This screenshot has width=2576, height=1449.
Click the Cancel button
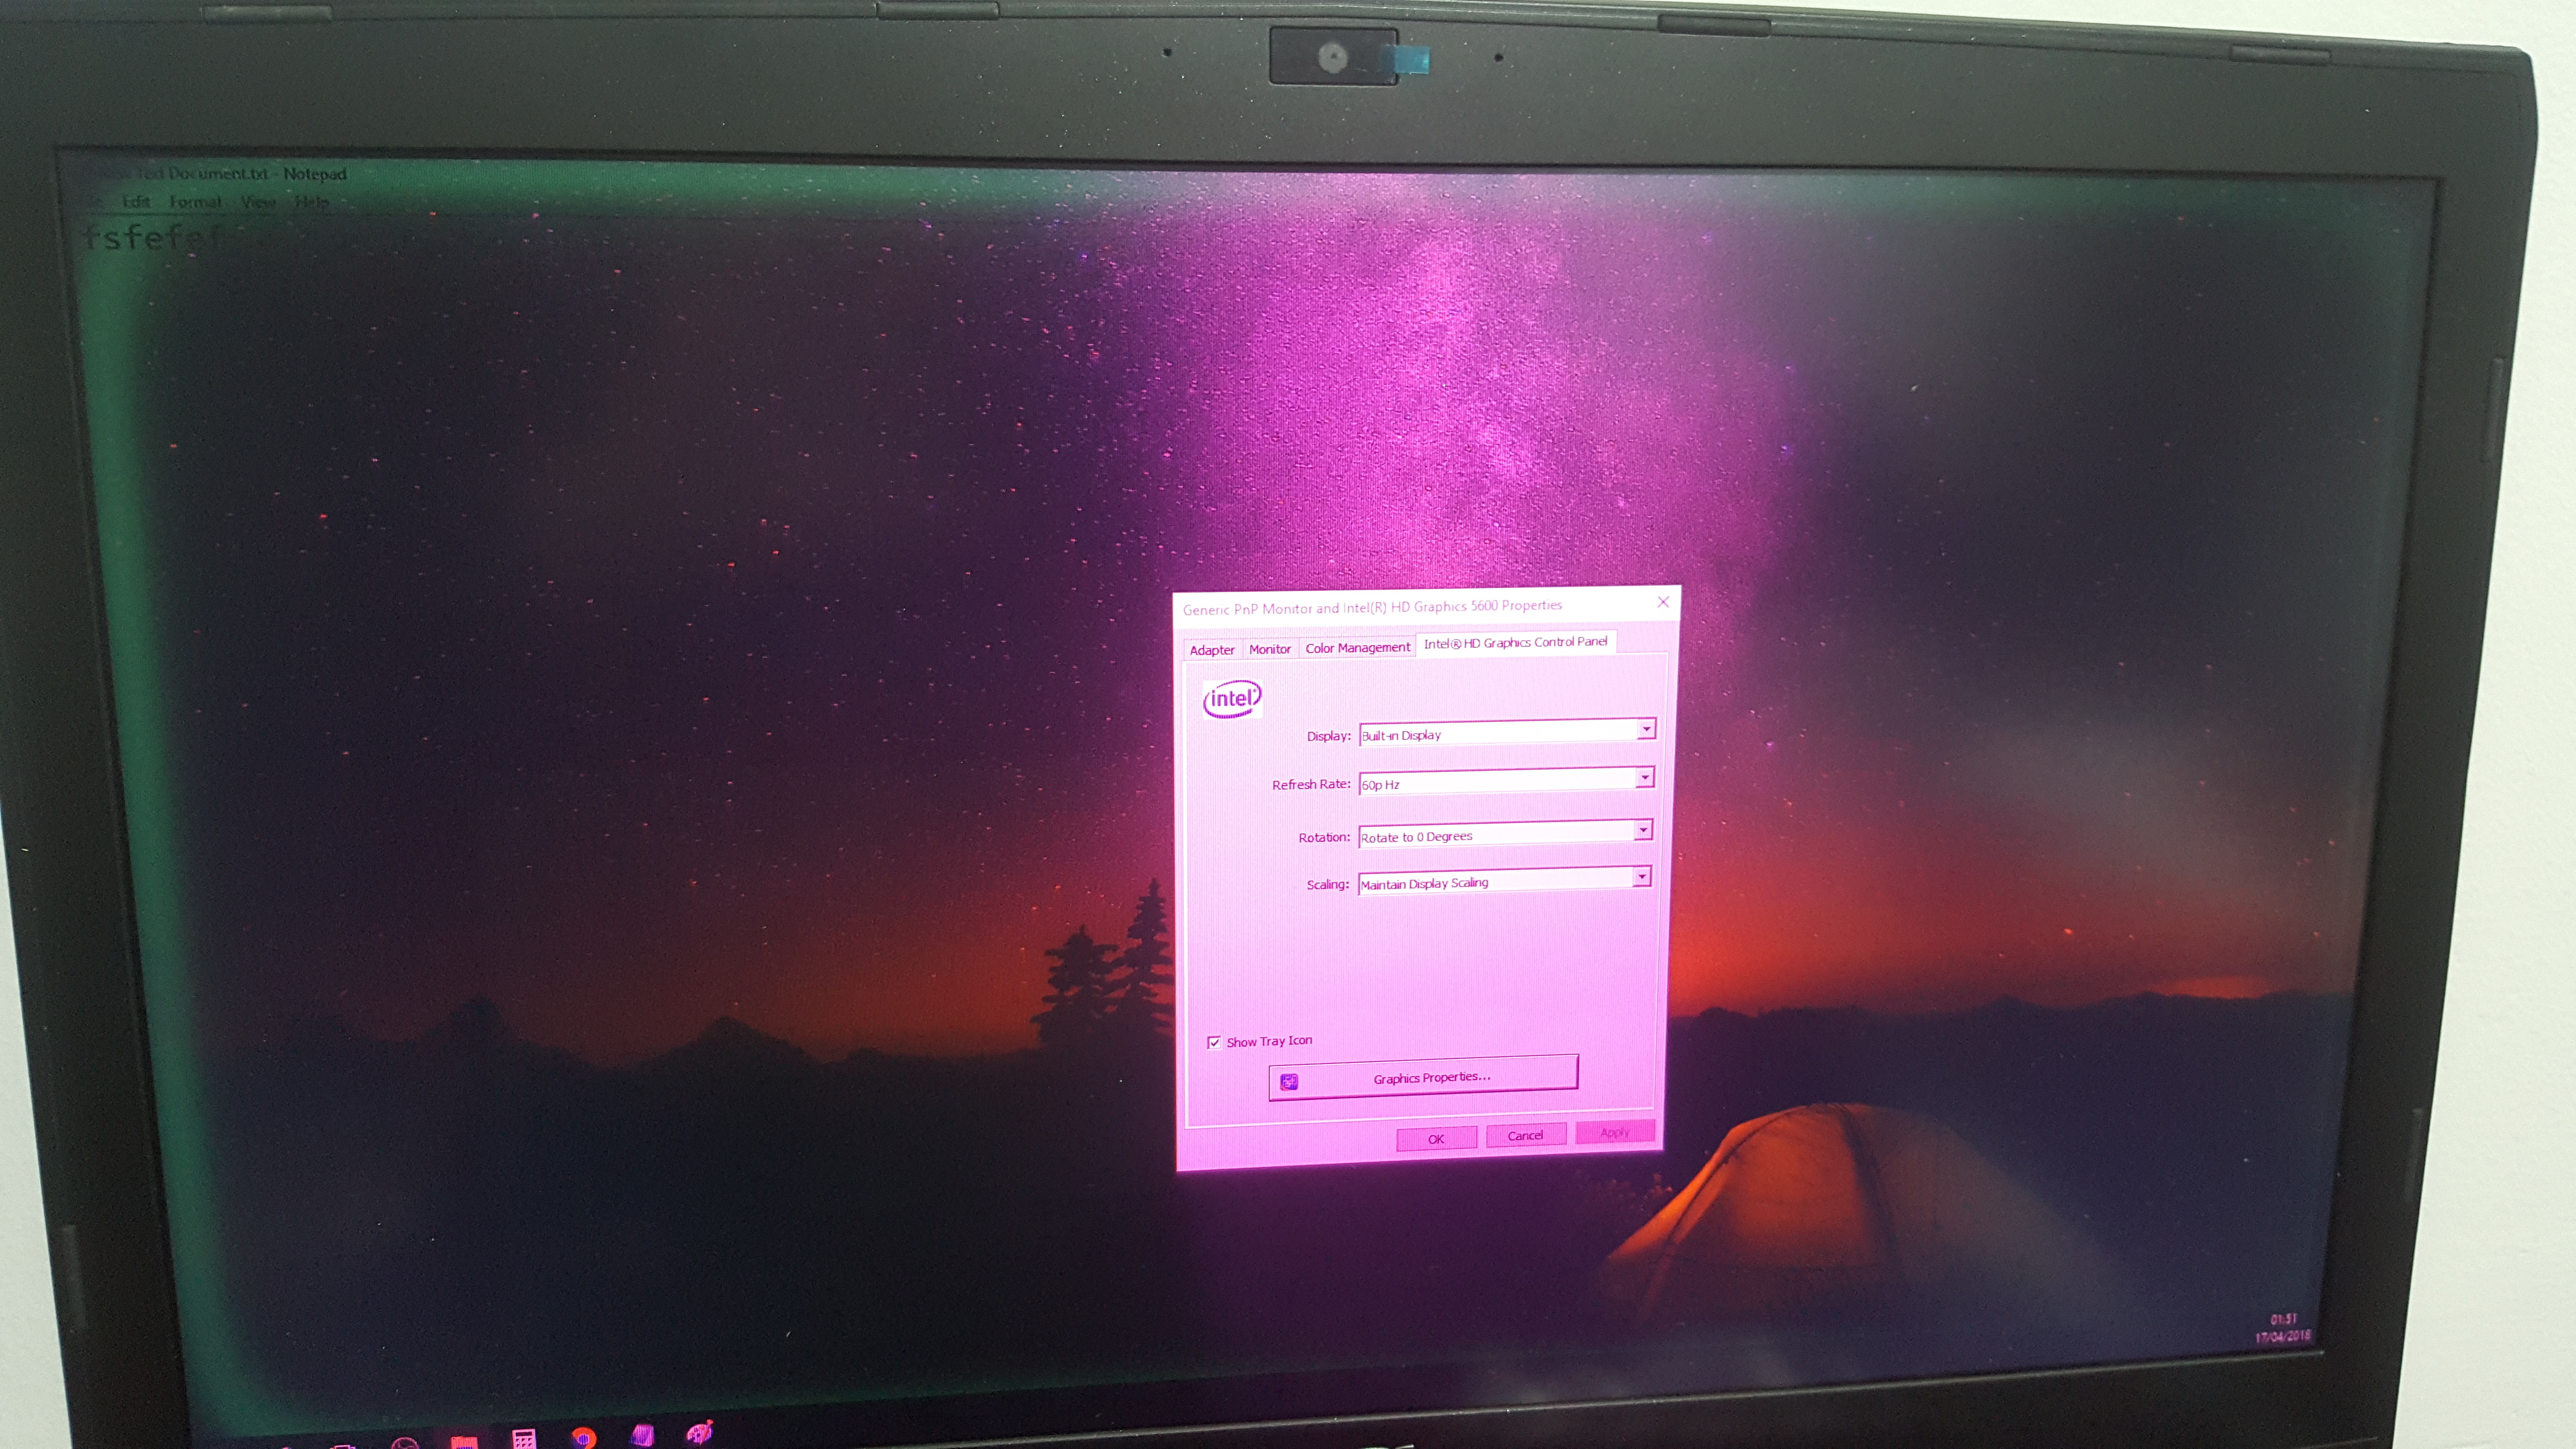coord(1525,1135)
